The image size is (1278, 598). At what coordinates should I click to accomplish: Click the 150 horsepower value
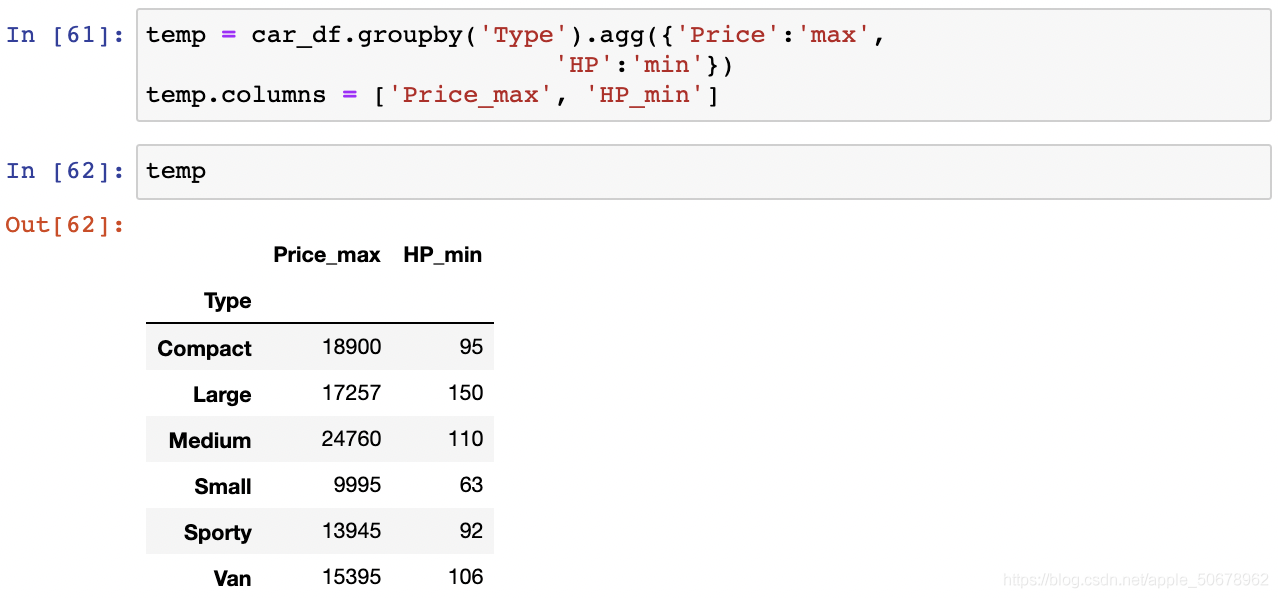point(465,393)
